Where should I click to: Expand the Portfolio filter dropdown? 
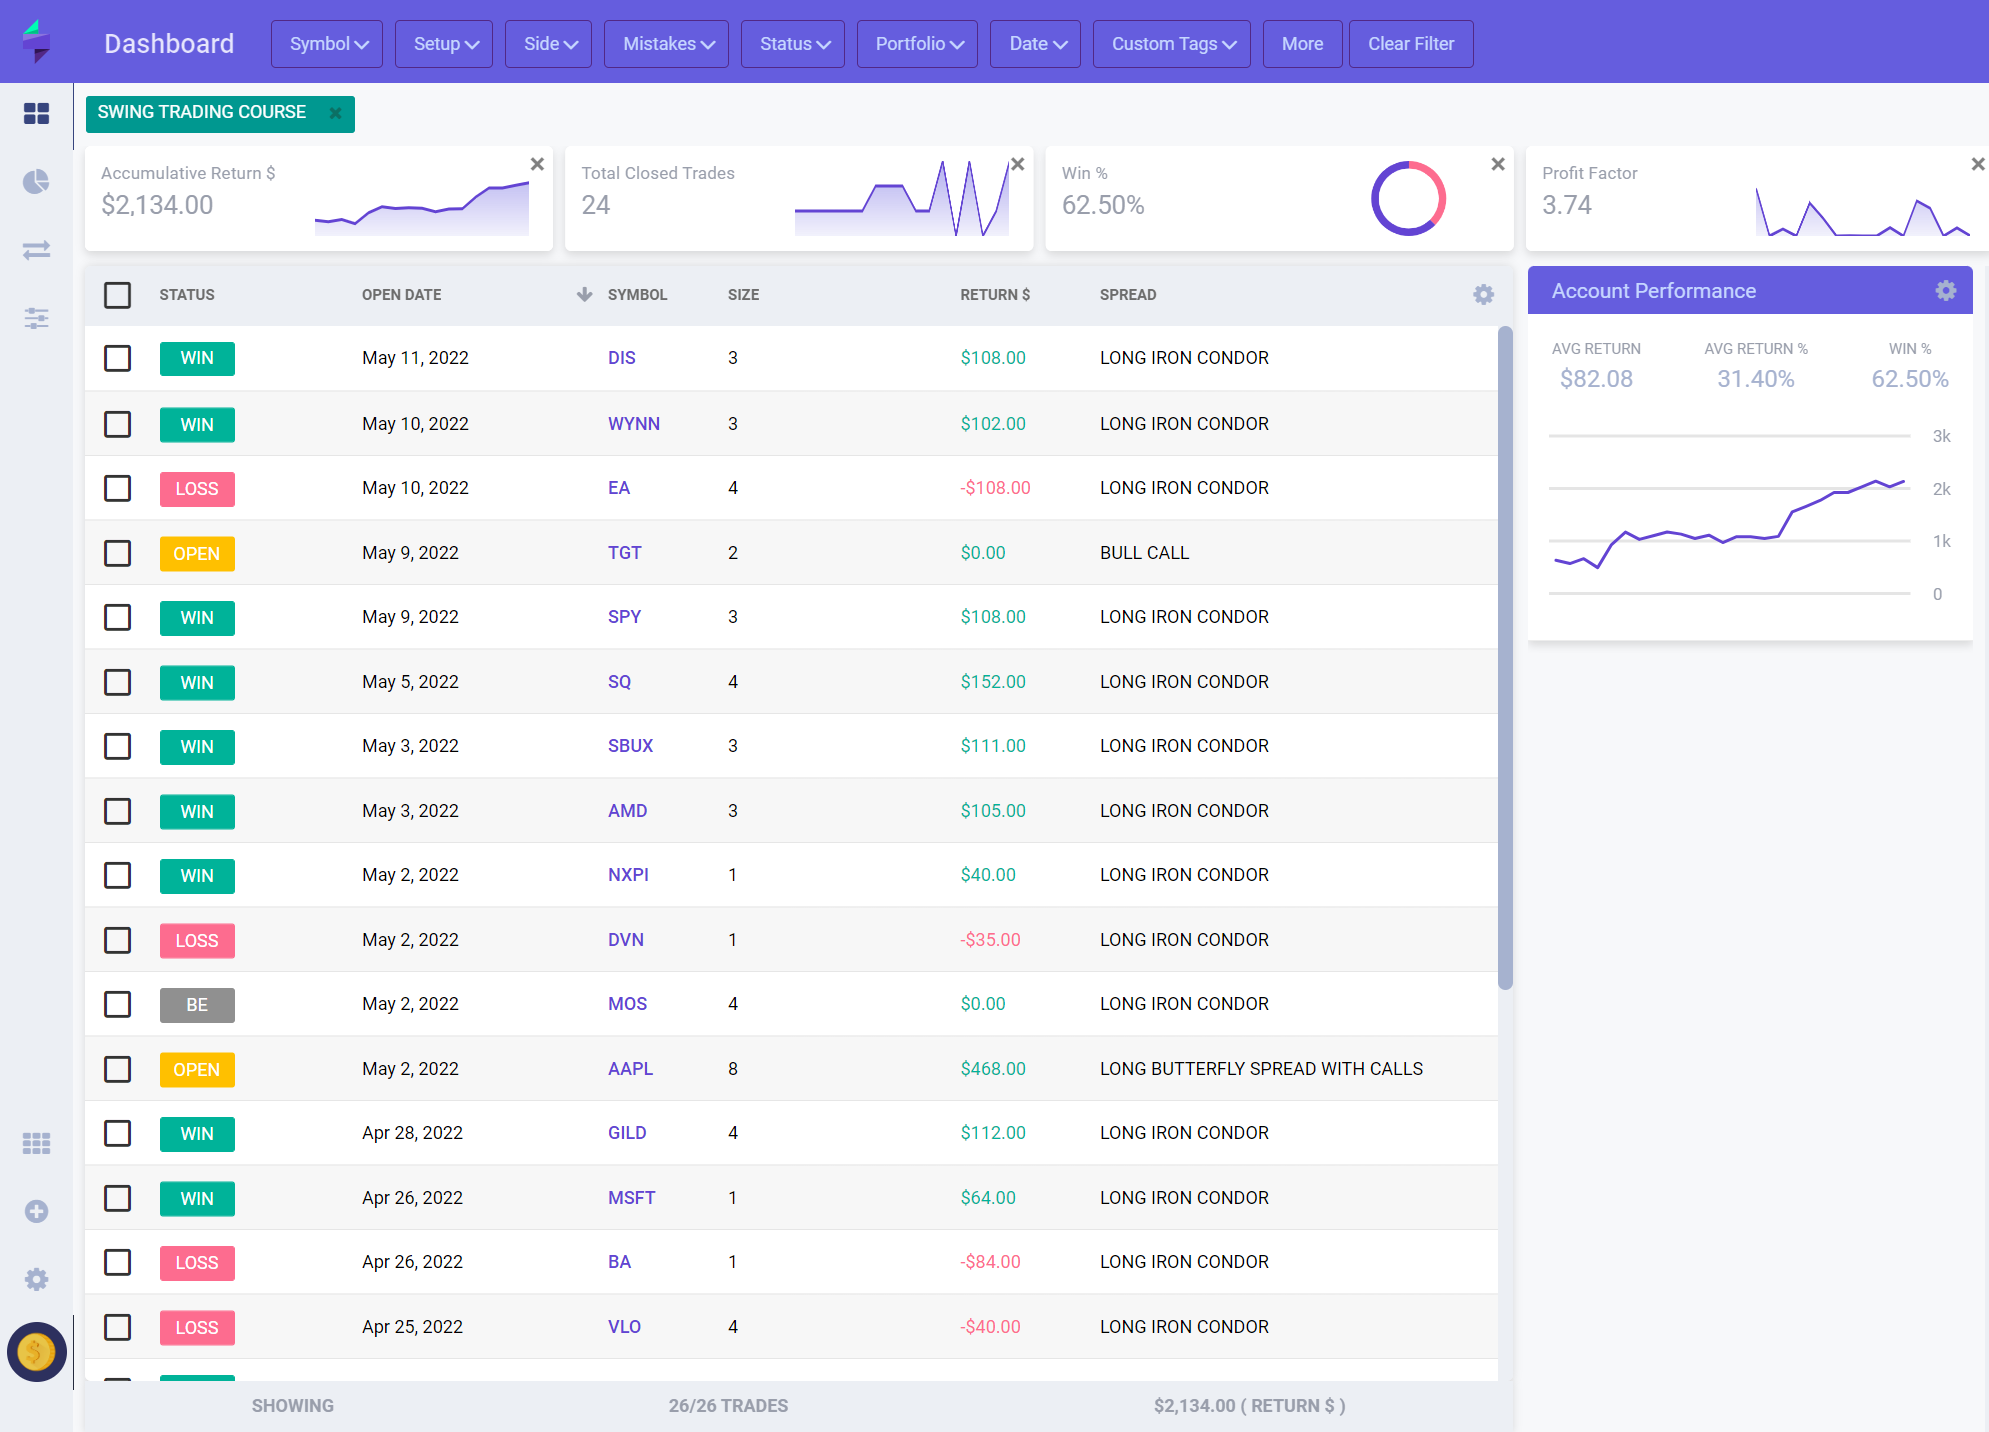pyautogui.click(x=917, y=44)
